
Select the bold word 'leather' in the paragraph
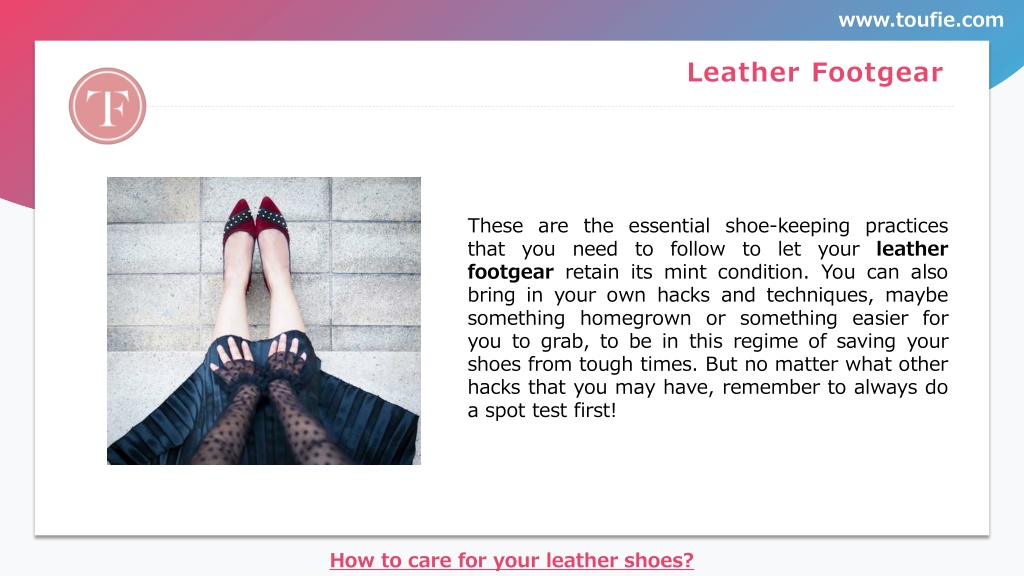click(912, 249)
